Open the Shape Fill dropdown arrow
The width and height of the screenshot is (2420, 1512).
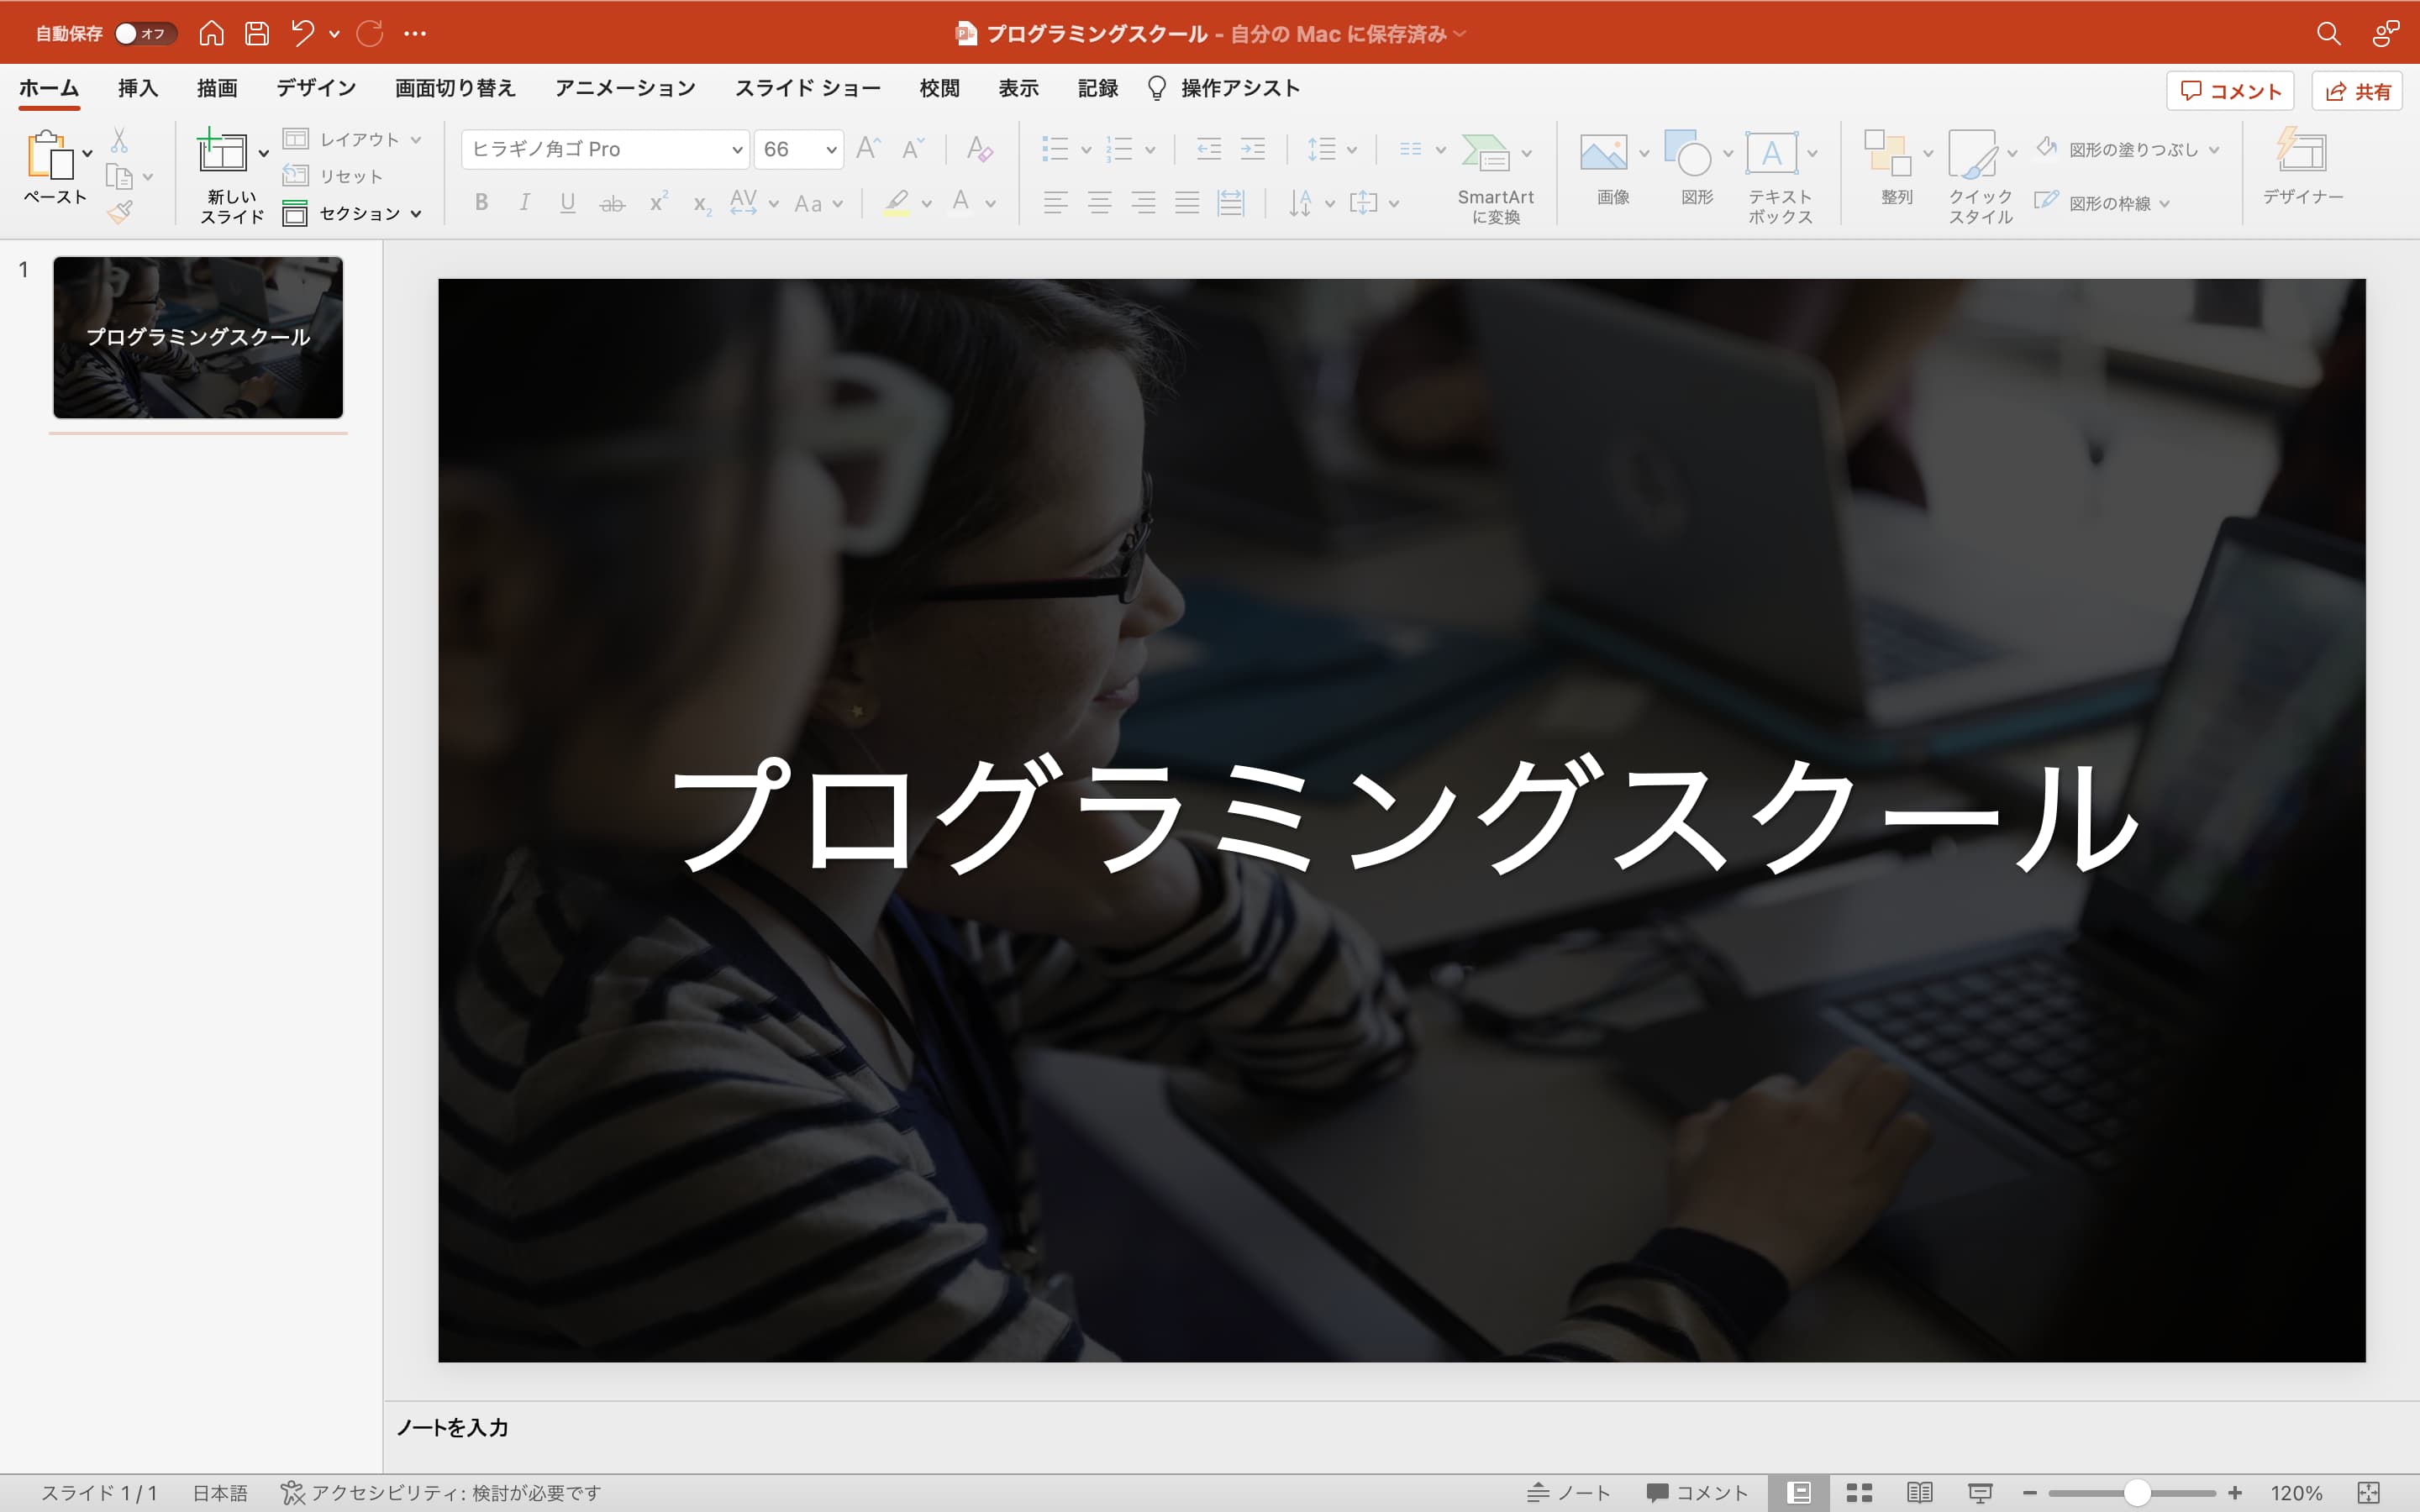[2214, 149]
